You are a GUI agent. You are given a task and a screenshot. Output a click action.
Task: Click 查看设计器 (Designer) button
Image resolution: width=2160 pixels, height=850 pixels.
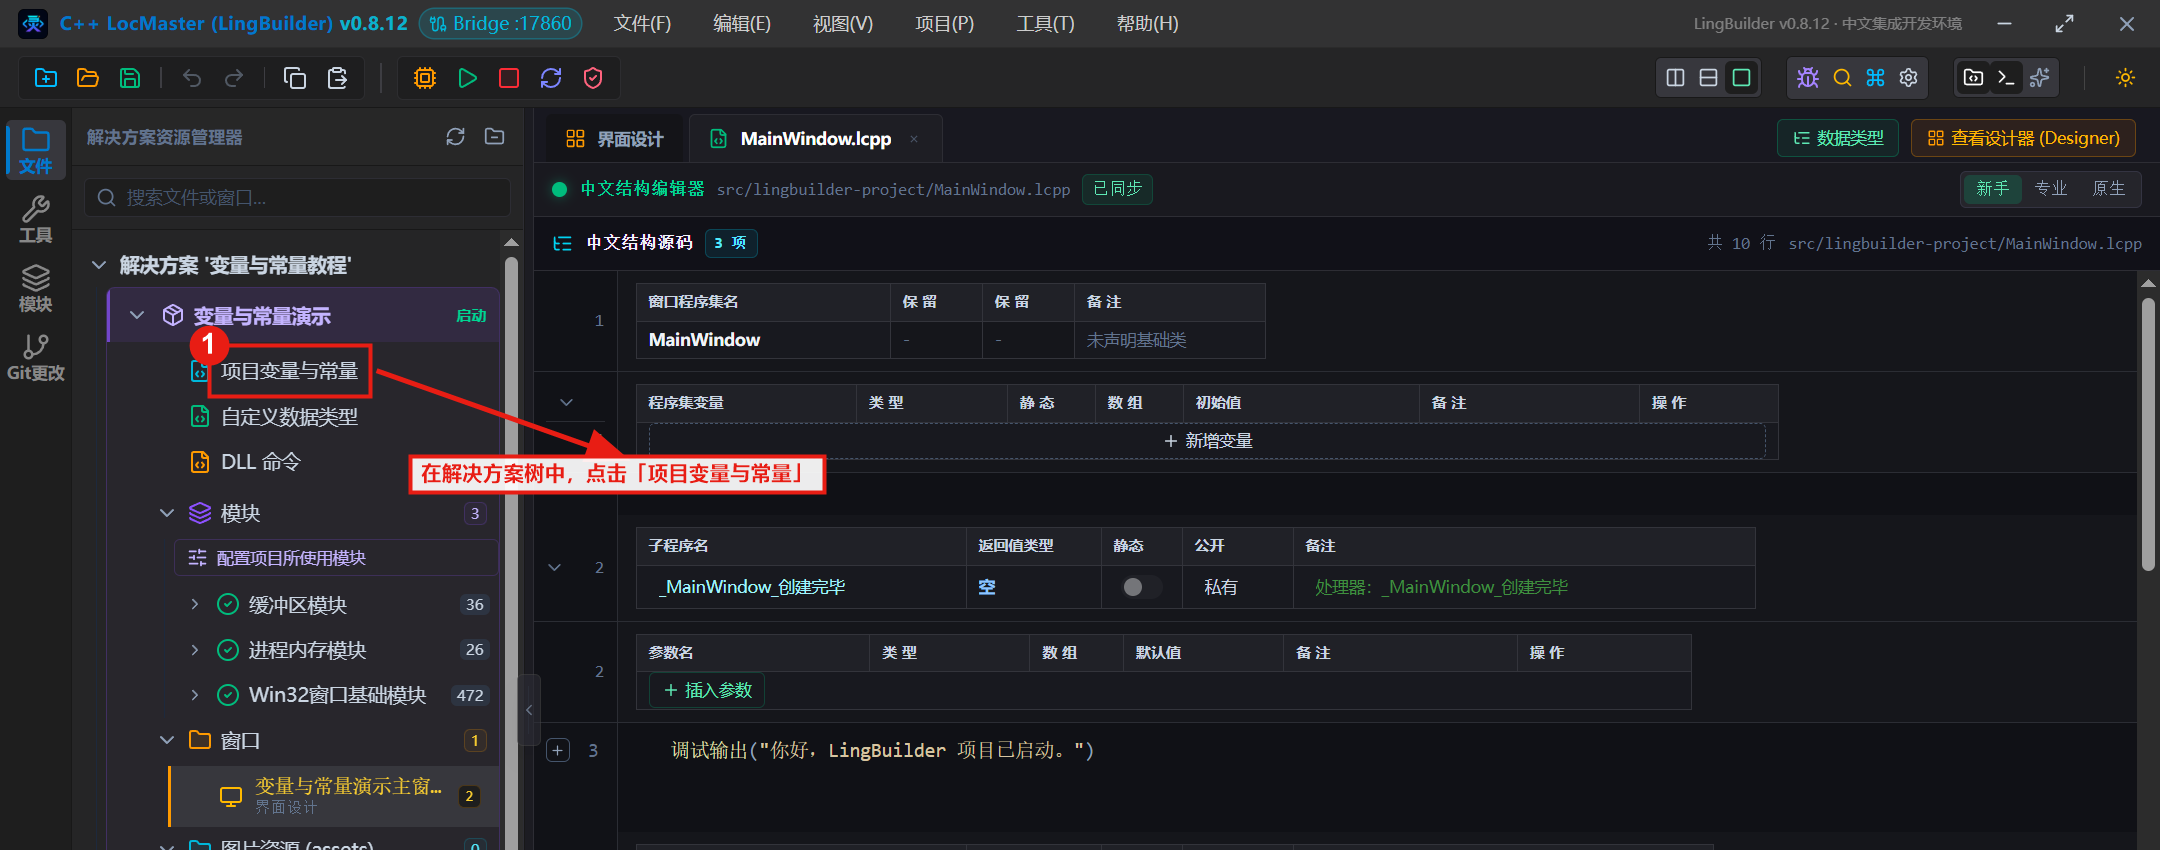pos(2023,138)
